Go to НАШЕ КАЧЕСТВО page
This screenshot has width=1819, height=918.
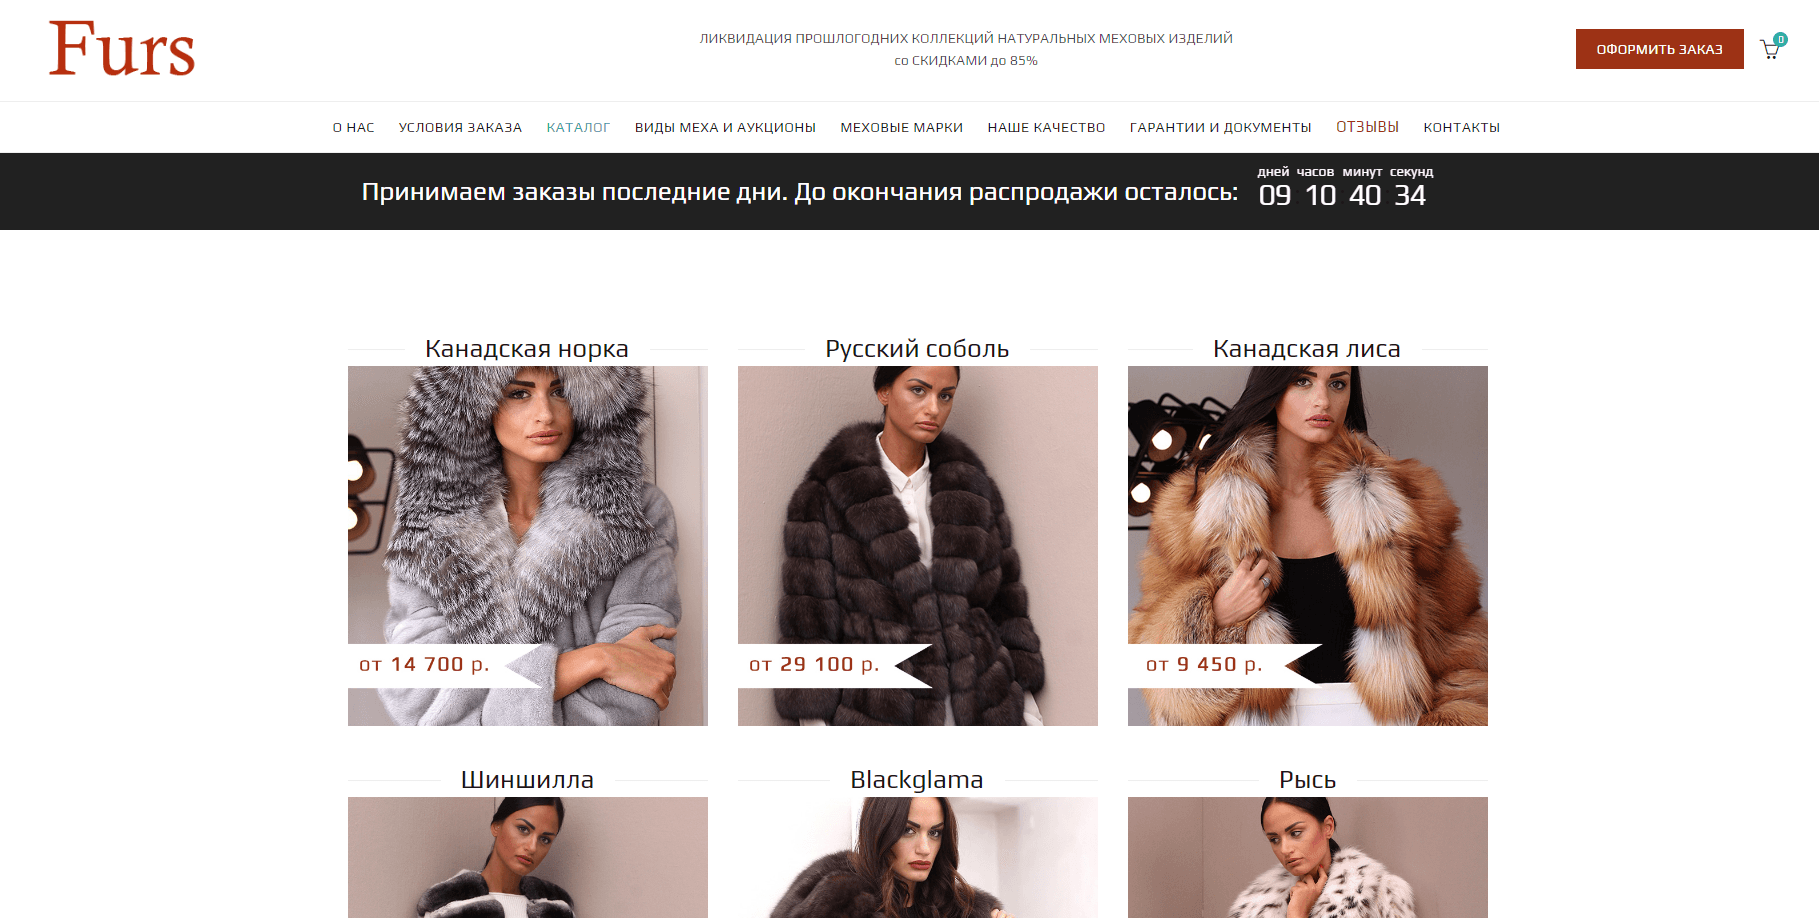(1046, 127)
